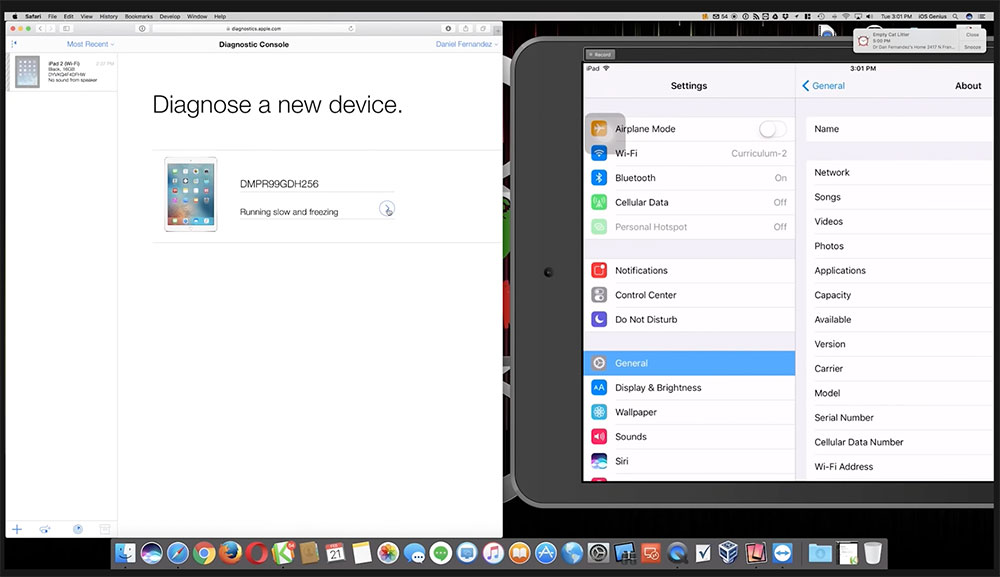This screenshot has height=577, width=1000.
Task: Add a new device with the plus icon
Action: tap(17, 529)
